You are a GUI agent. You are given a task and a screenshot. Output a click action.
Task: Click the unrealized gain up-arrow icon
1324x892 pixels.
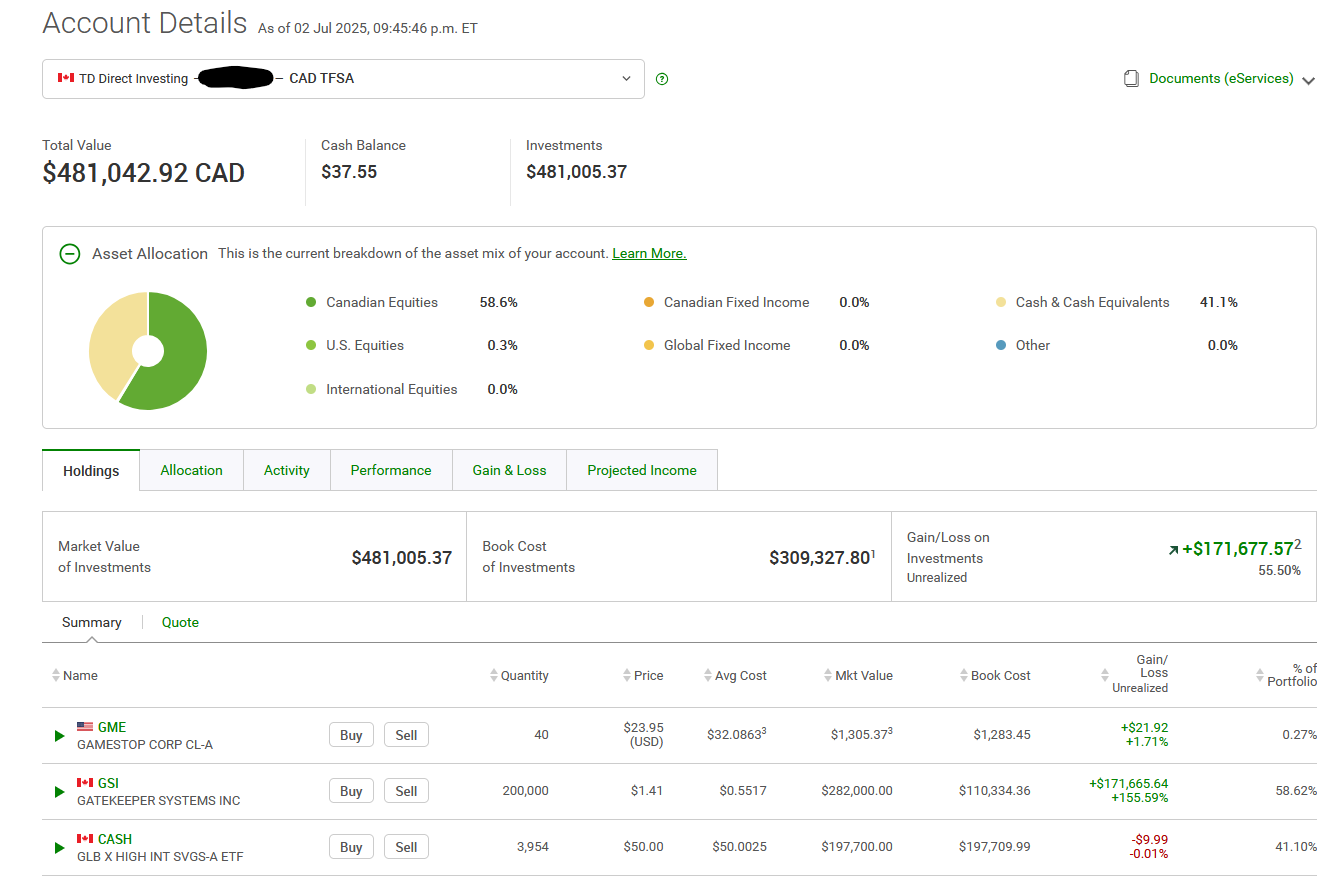1173,550
